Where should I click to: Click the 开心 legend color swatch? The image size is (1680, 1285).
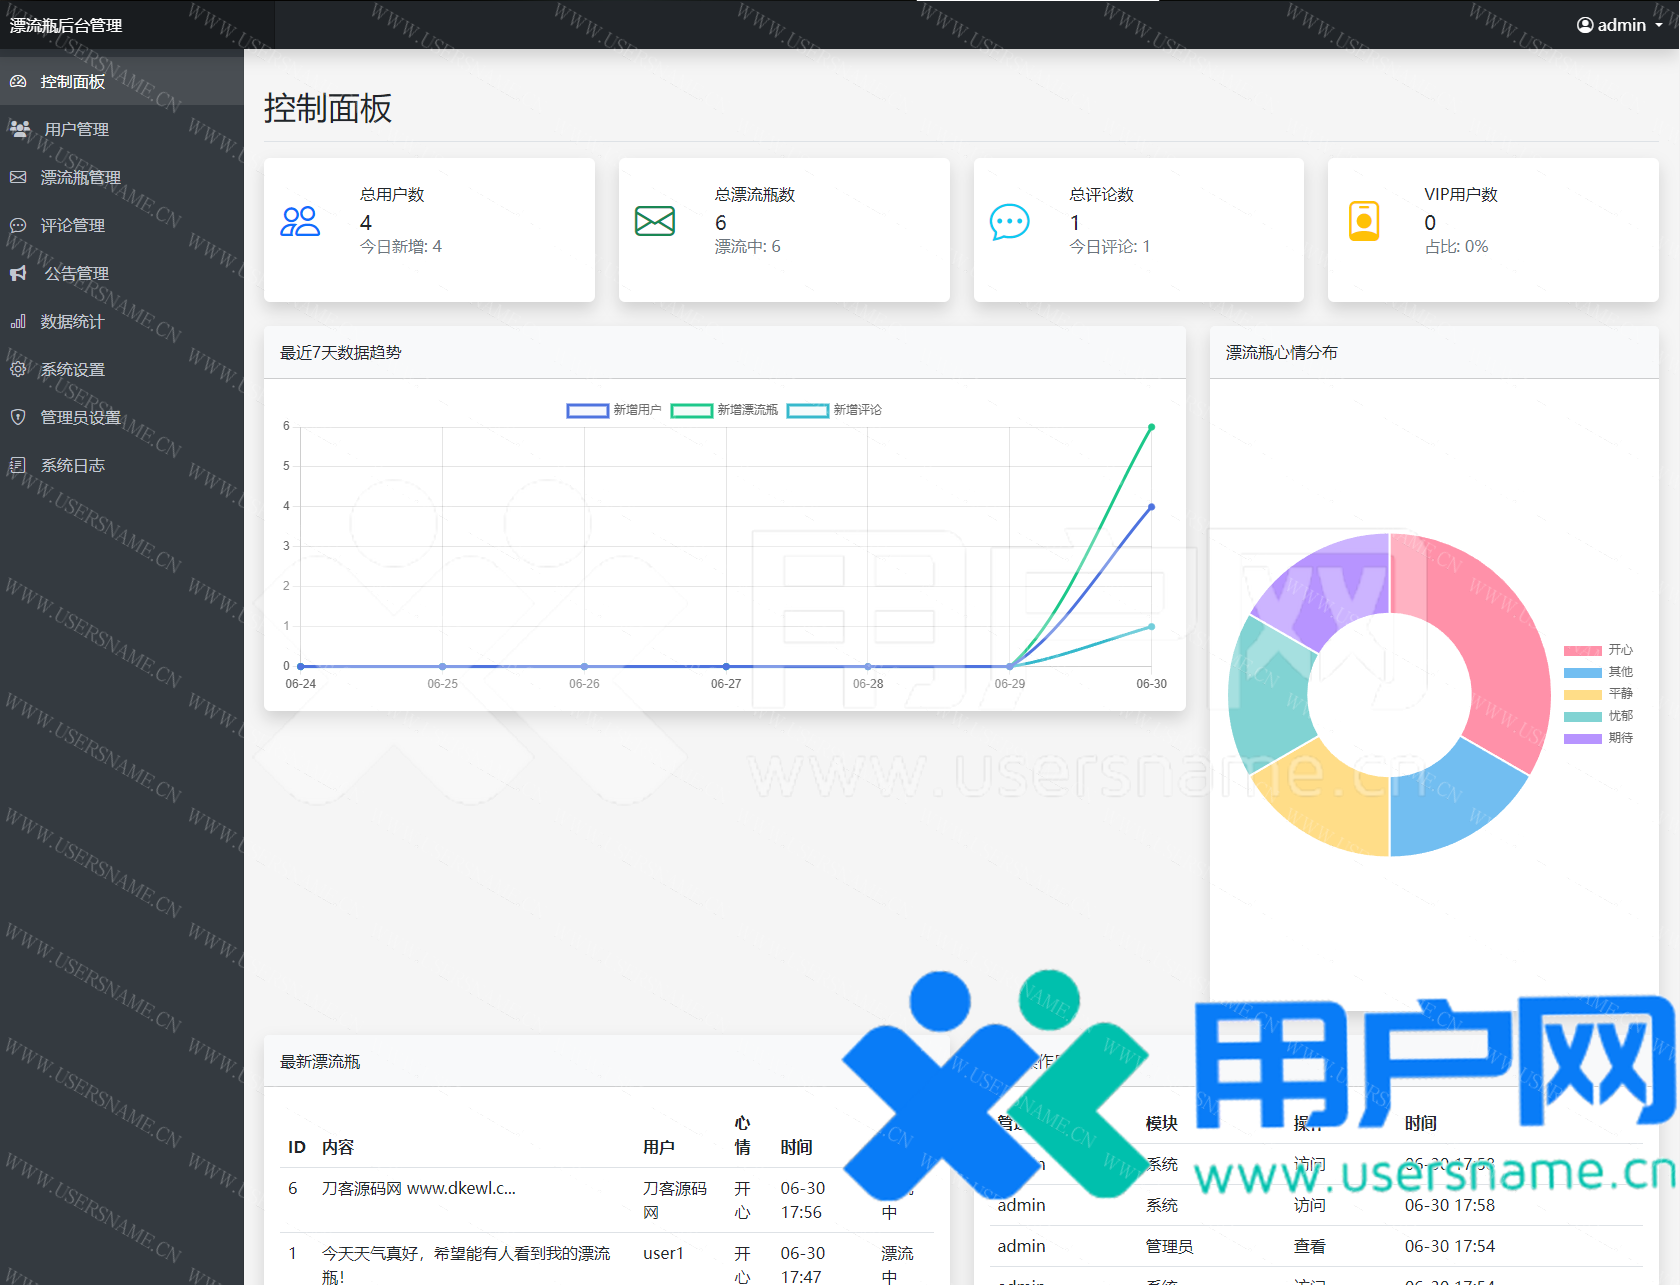coord(1582,650)
